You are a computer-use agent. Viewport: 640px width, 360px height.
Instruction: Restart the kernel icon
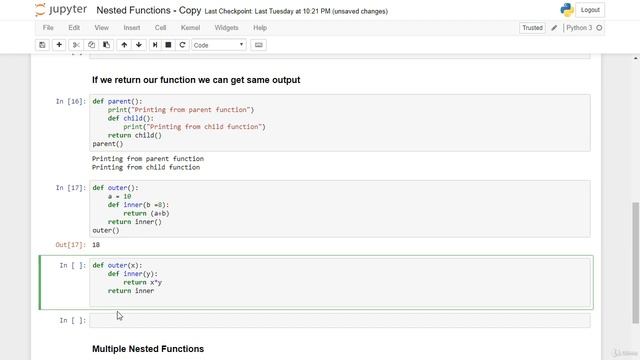[x=182, y=45]
